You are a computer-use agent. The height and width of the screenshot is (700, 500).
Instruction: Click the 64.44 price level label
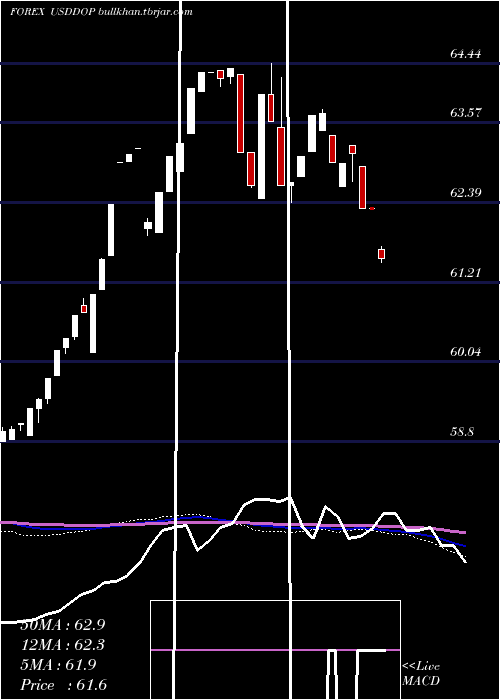coord(466,54)
